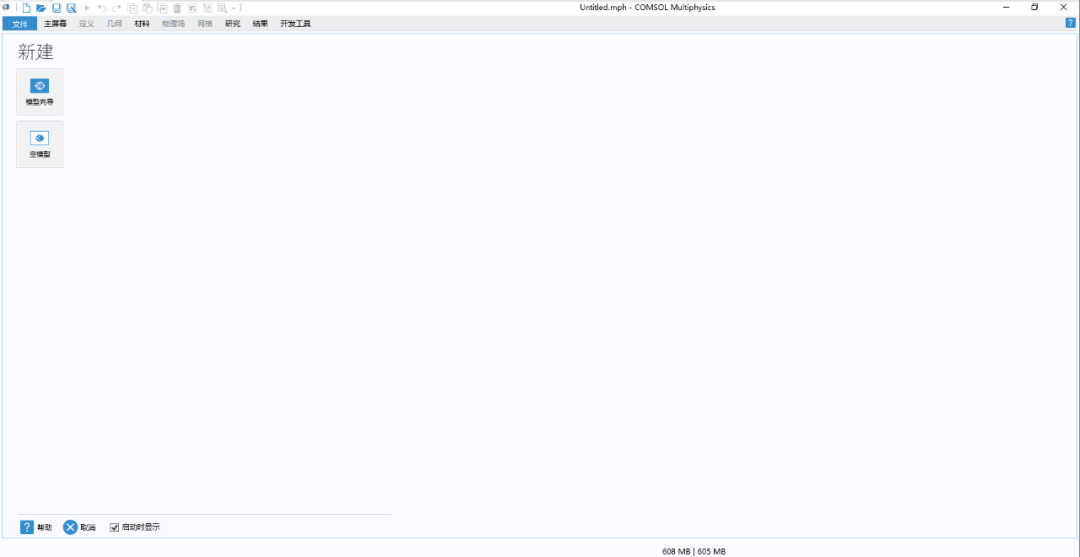Switch to the 开发工具 (Developer) tab
The image size is (1080, 557).
pos(295,23)
